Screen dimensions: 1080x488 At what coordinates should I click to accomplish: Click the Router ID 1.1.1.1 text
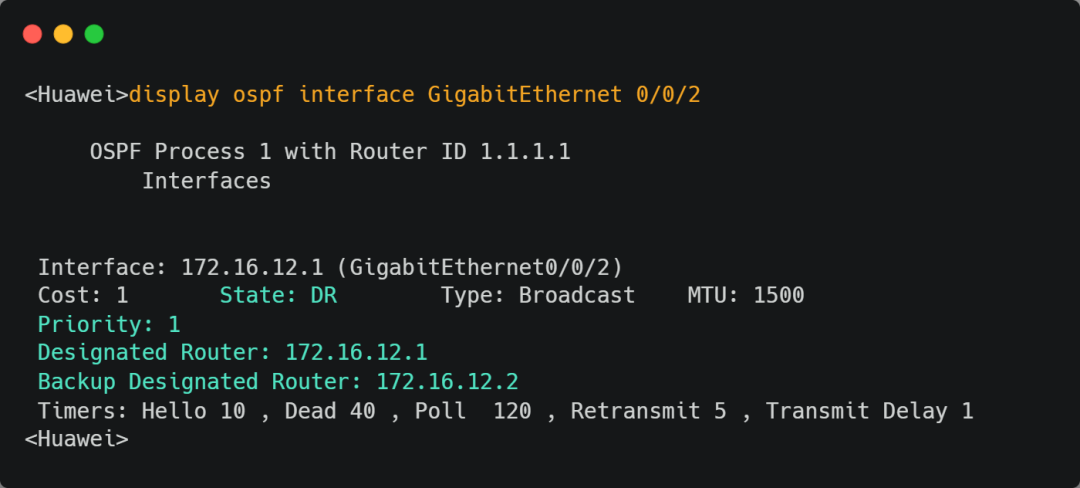[x=460, y=151]
